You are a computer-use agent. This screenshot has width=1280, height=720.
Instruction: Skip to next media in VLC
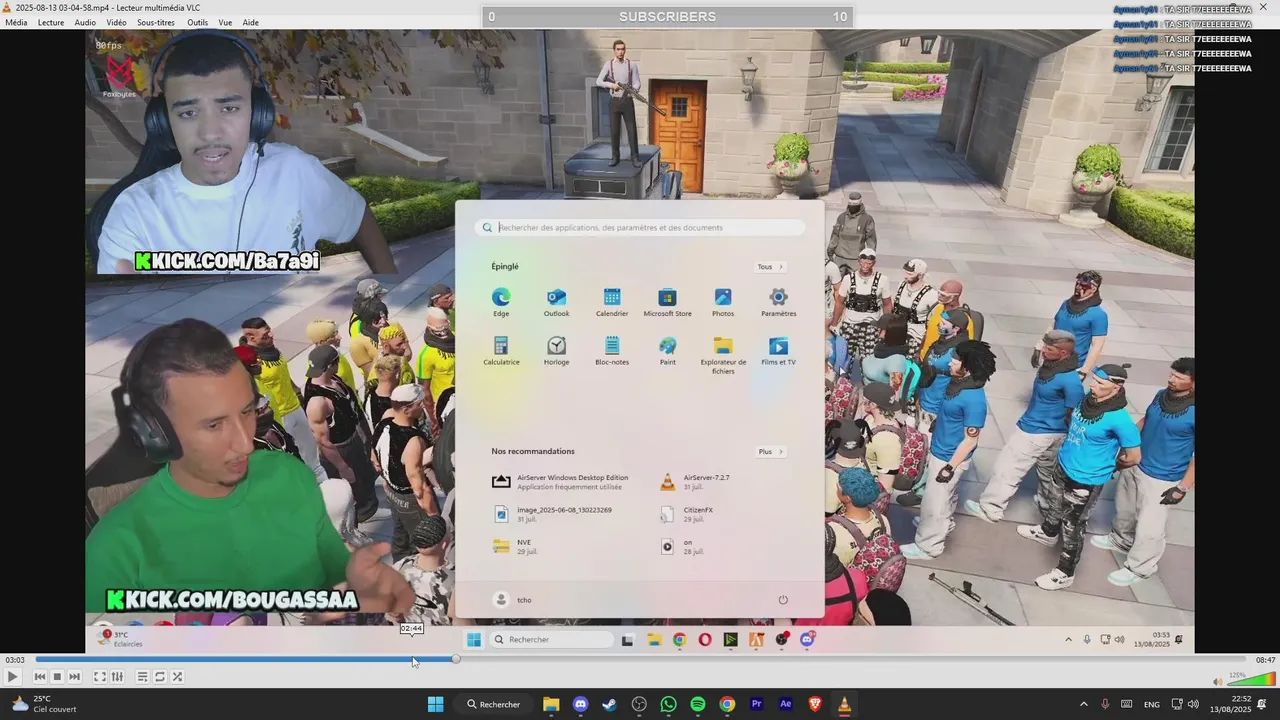(74, 677)
